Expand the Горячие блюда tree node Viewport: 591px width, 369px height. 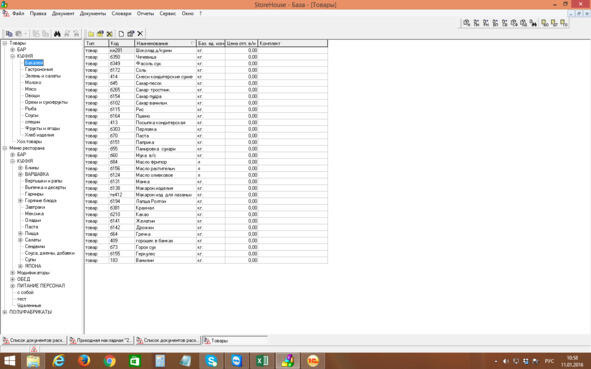pos(20,201)
